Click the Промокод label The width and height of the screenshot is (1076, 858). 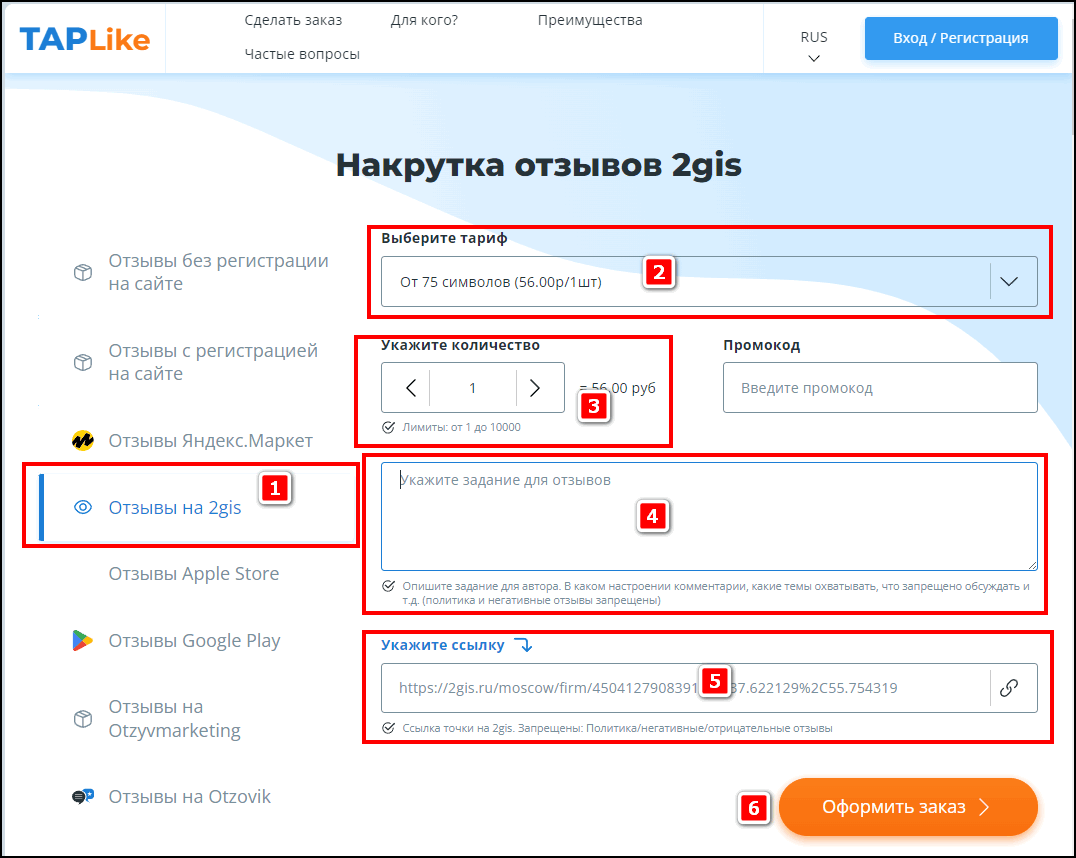tap(762, 345)
